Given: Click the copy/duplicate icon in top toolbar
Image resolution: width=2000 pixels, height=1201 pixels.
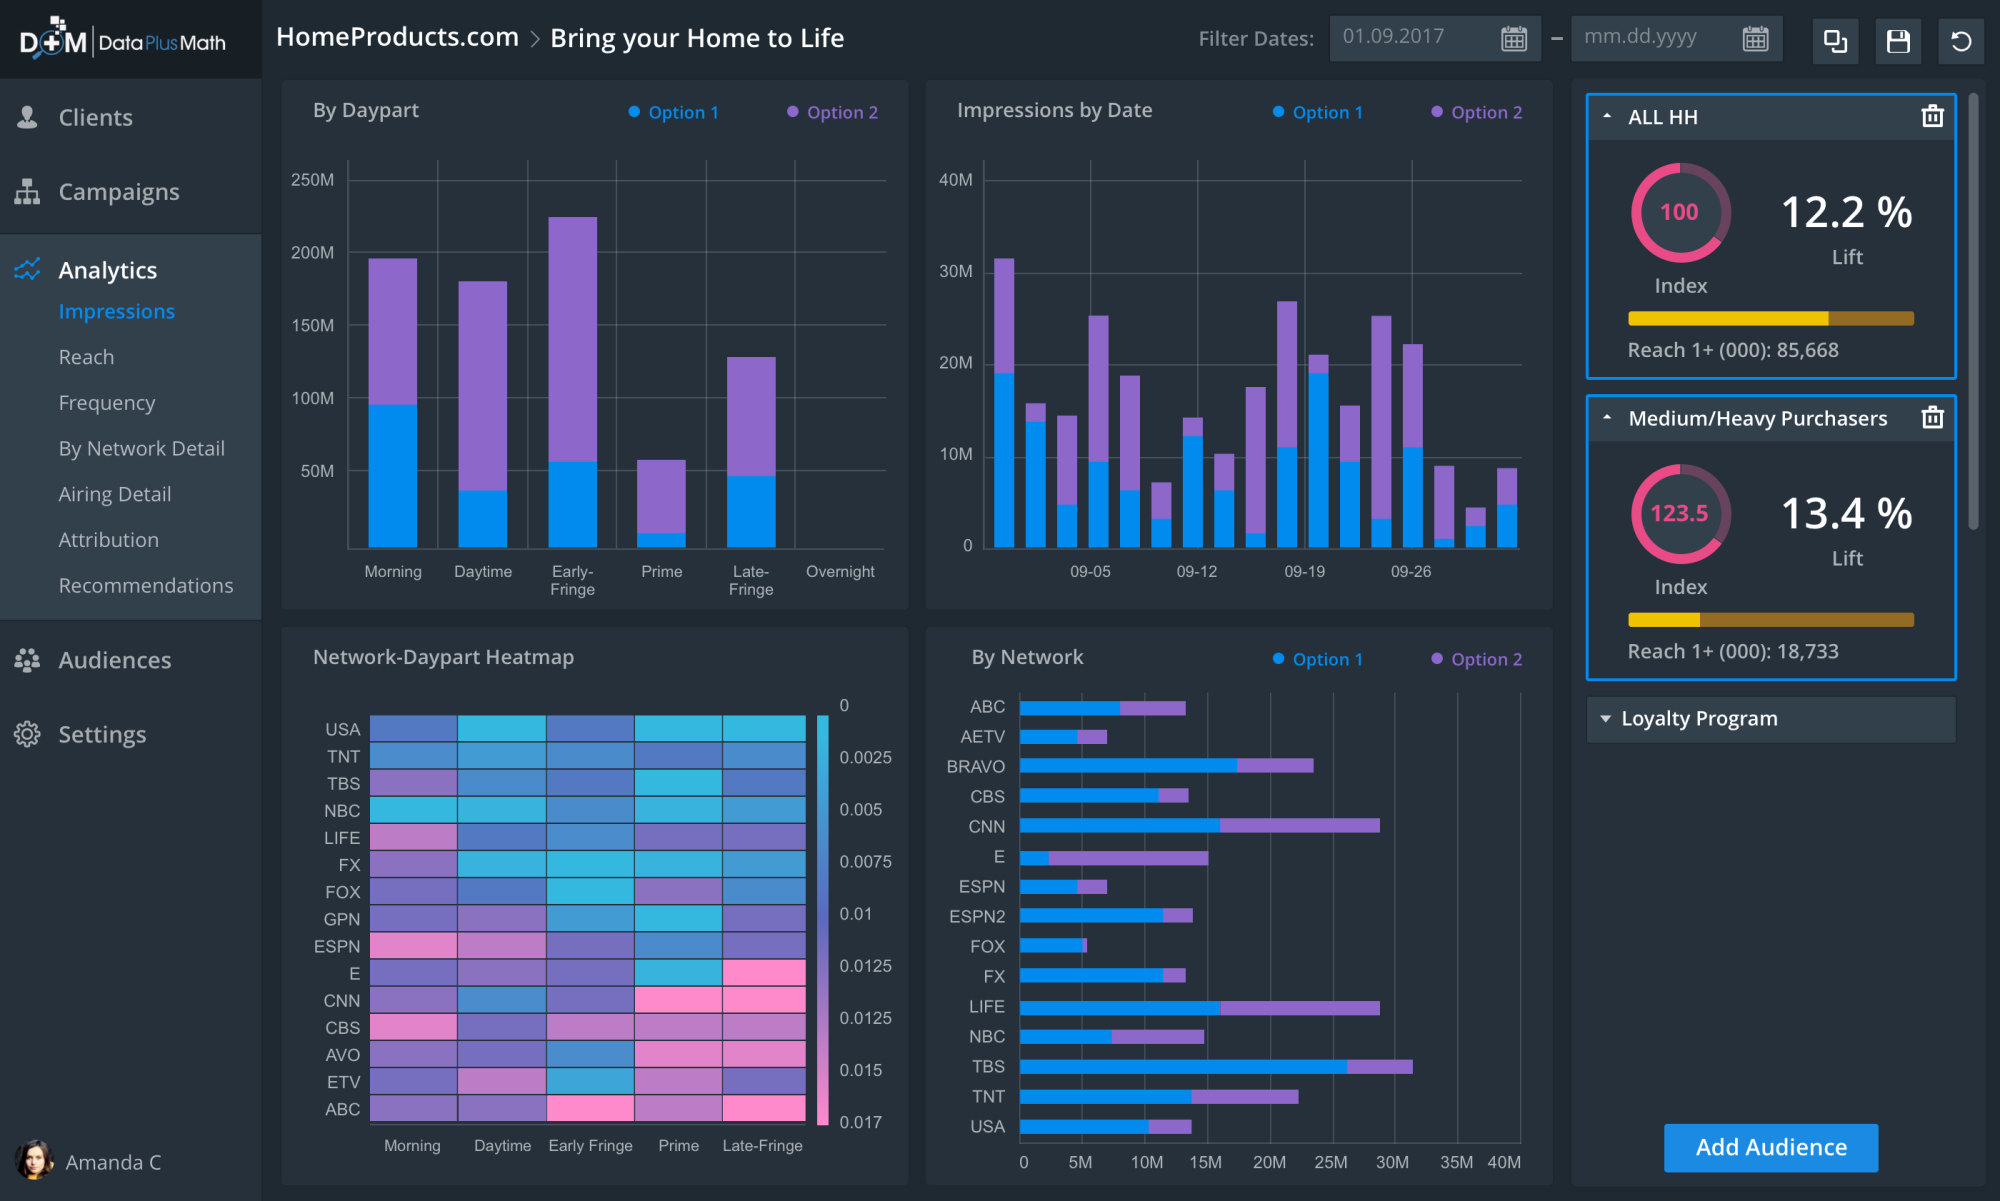Looking at the screenshot, I should pyautogui.click(x=1835, y=41).
